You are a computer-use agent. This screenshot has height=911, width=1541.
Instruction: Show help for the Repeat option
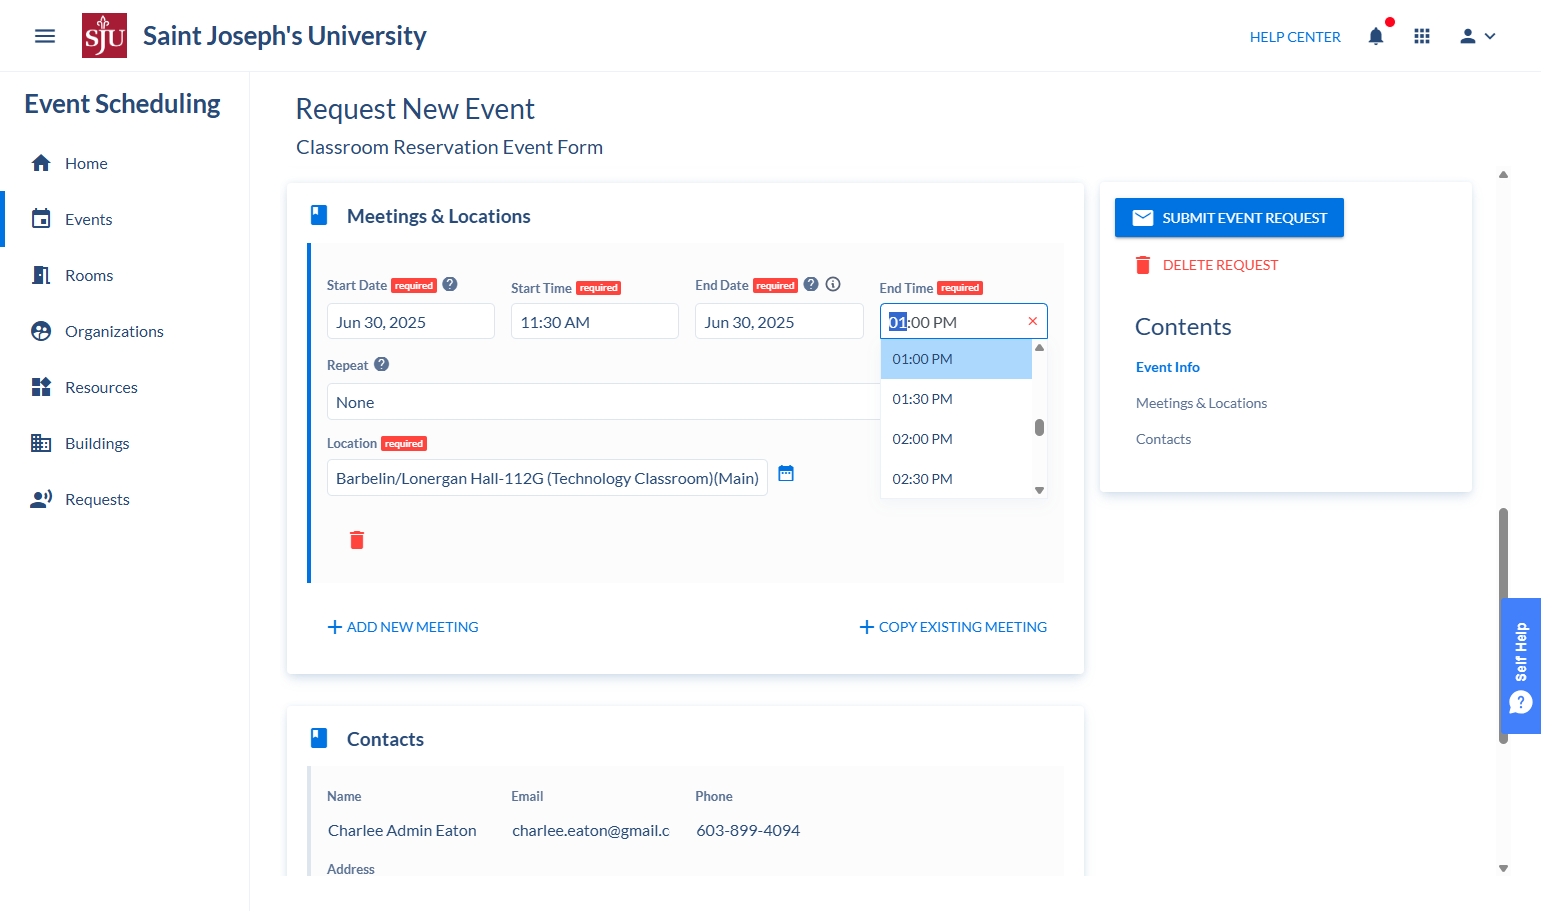[382, 364]
